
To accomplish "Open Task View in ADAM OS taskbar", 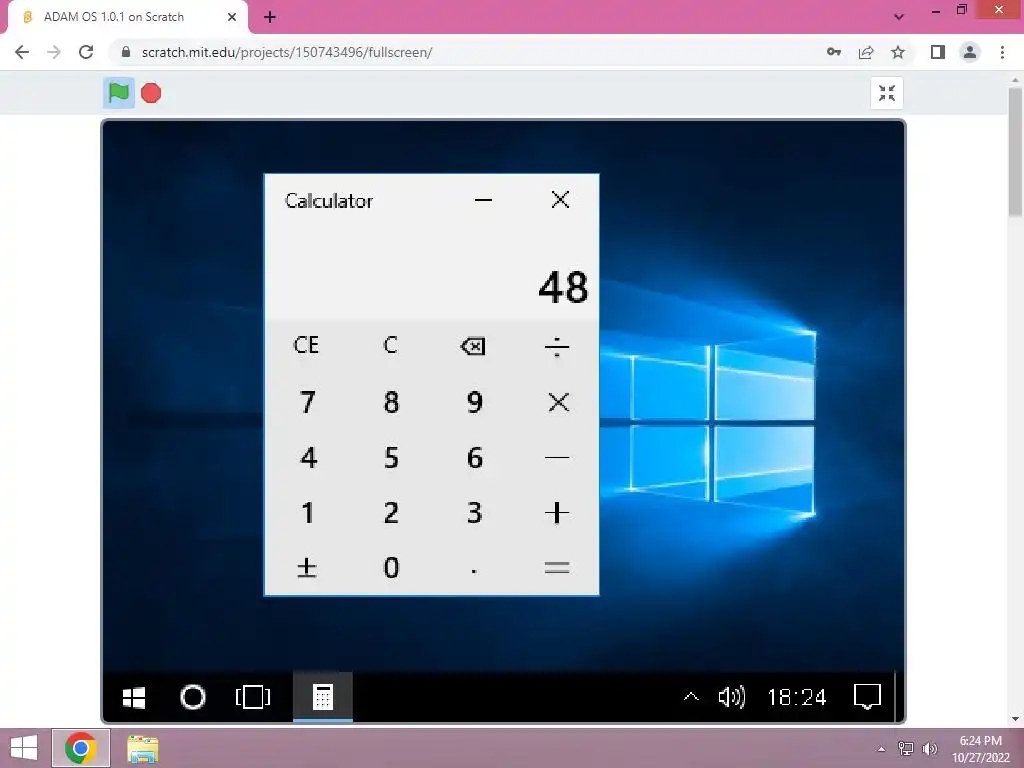I will (x=253, y=697).
